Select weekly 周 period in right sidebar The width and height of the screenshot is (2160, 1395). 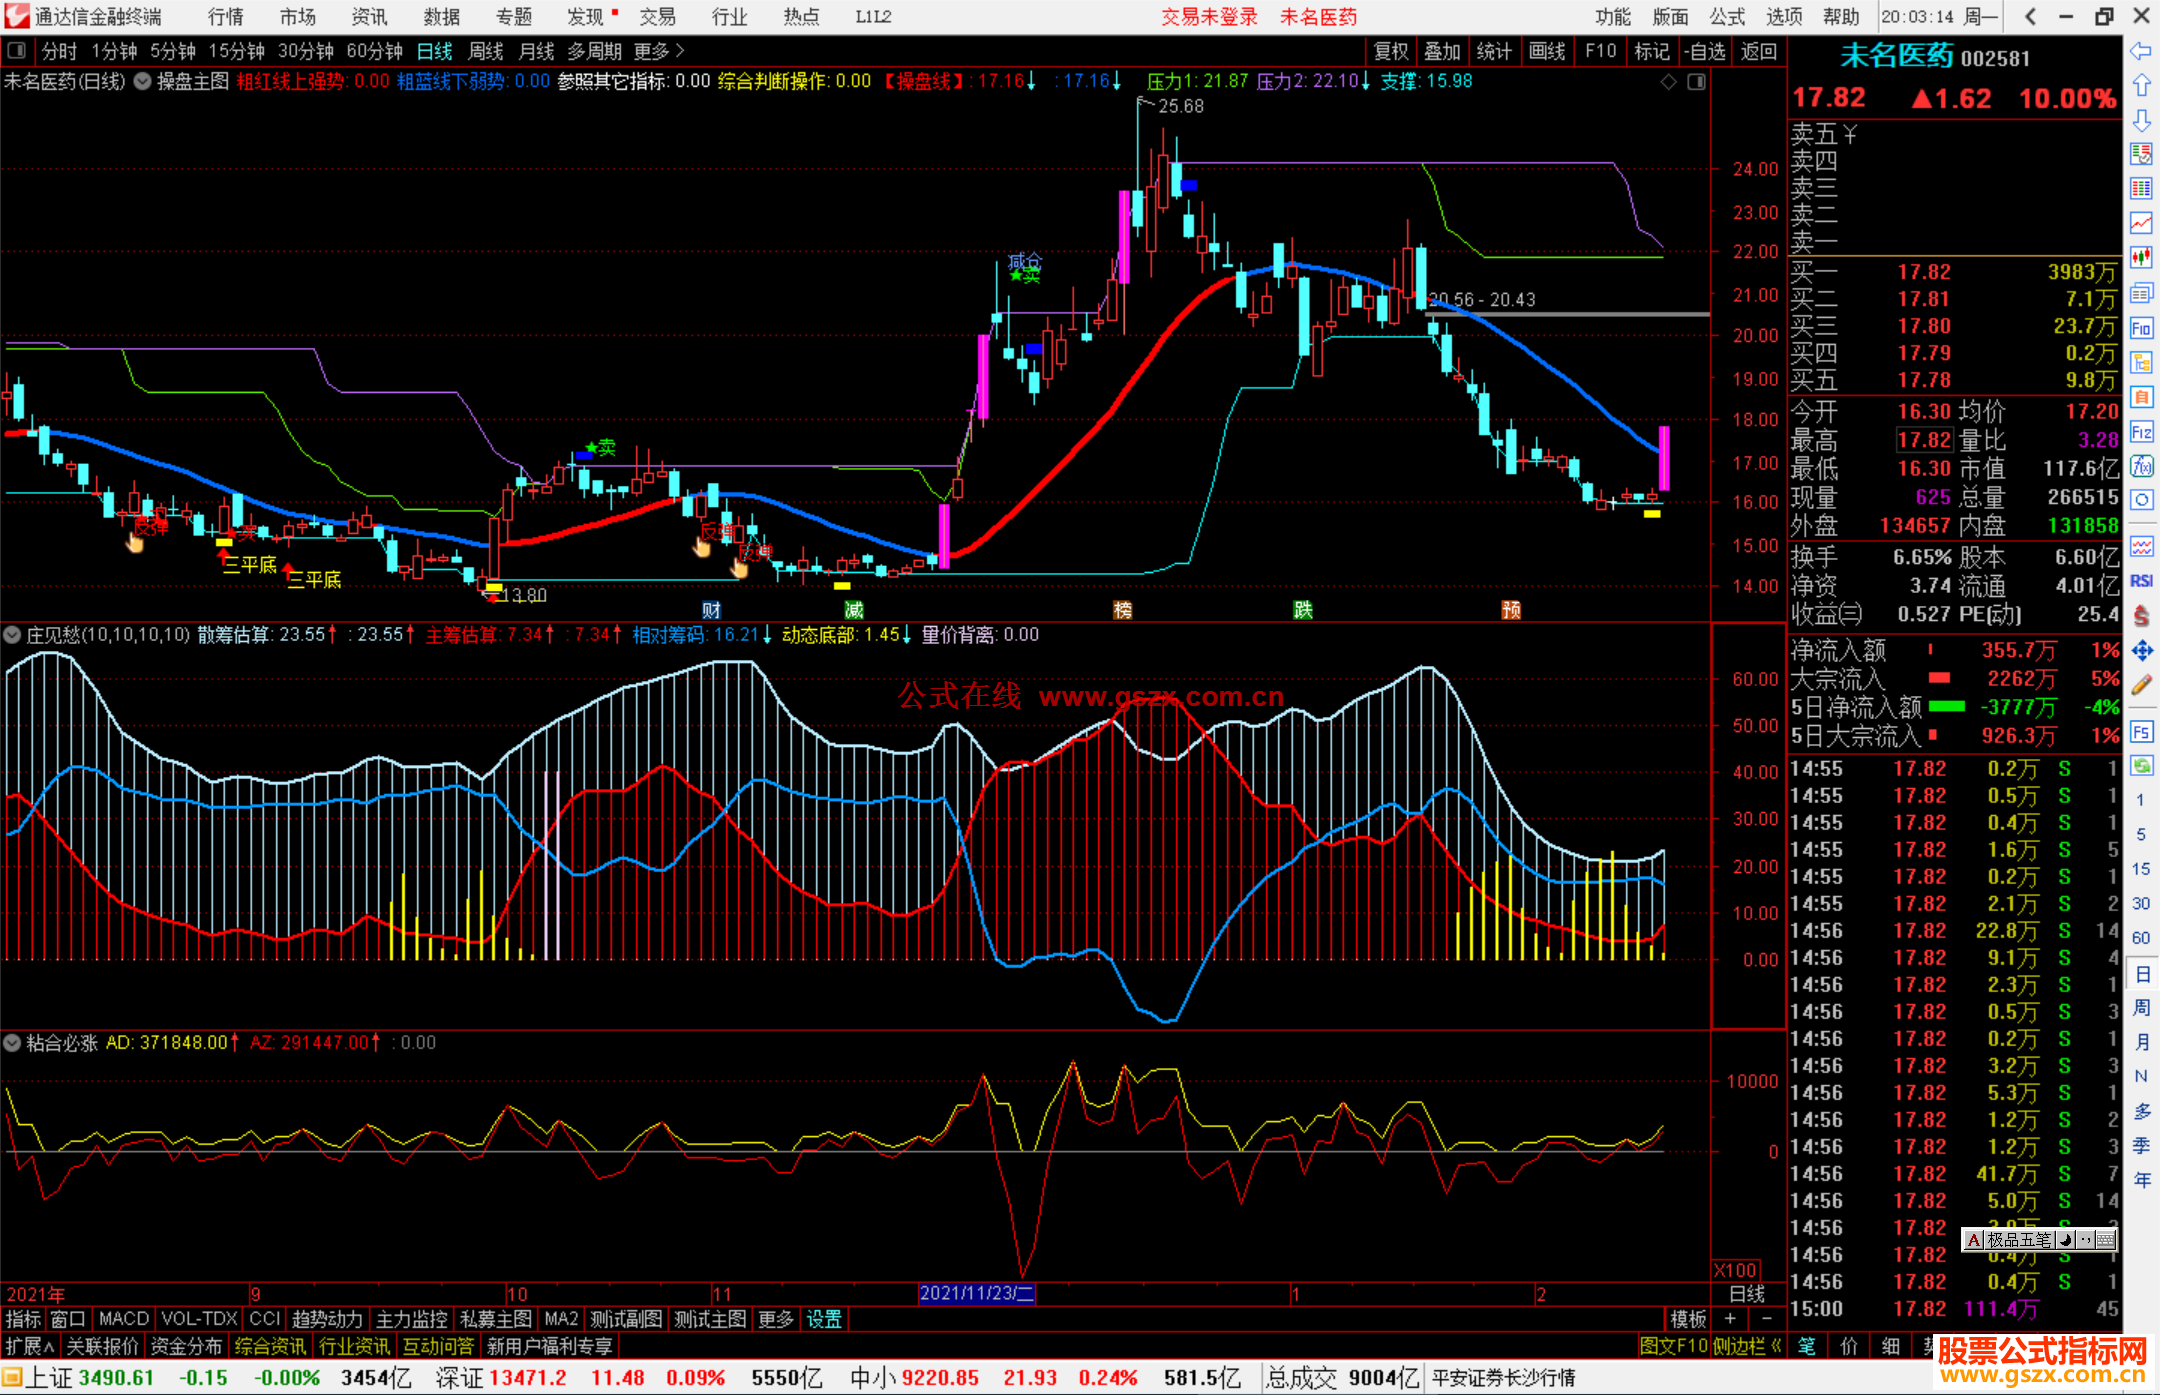[2141, 1008]
